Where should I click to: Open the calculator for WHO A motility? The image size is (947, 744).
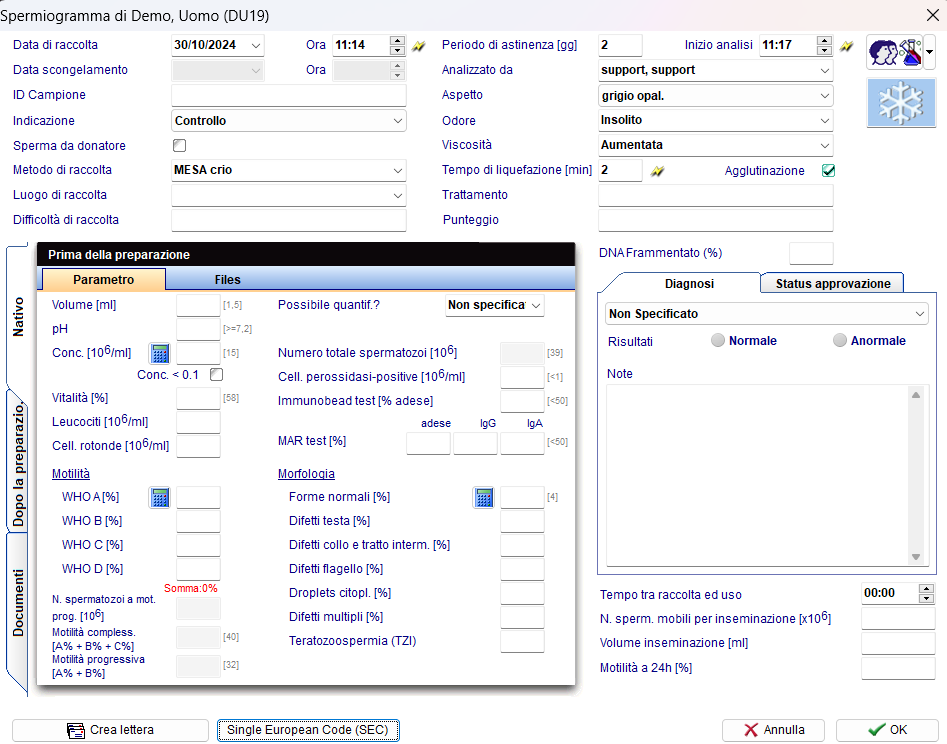(x=160, y=498)
